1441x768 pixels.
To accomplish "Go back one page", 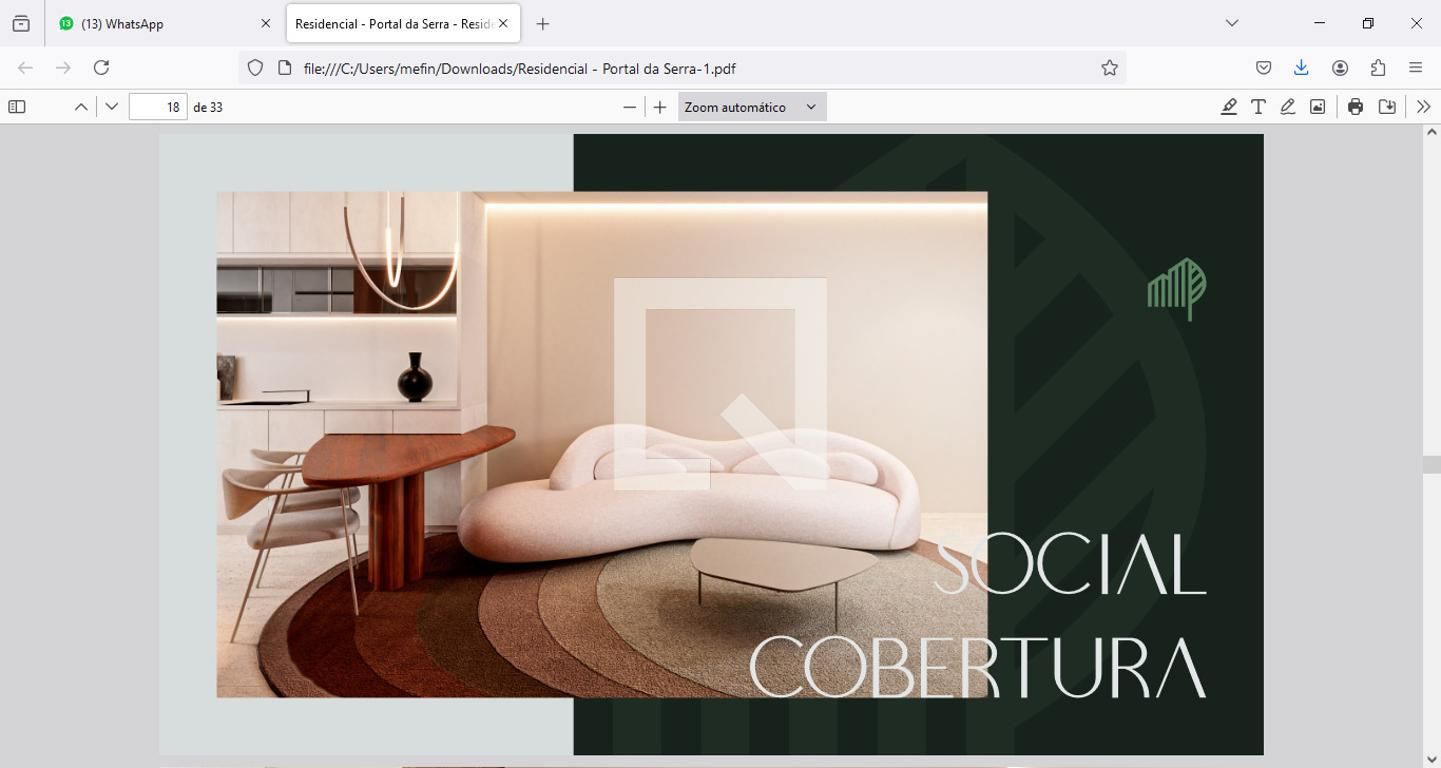I will [26, 68].
